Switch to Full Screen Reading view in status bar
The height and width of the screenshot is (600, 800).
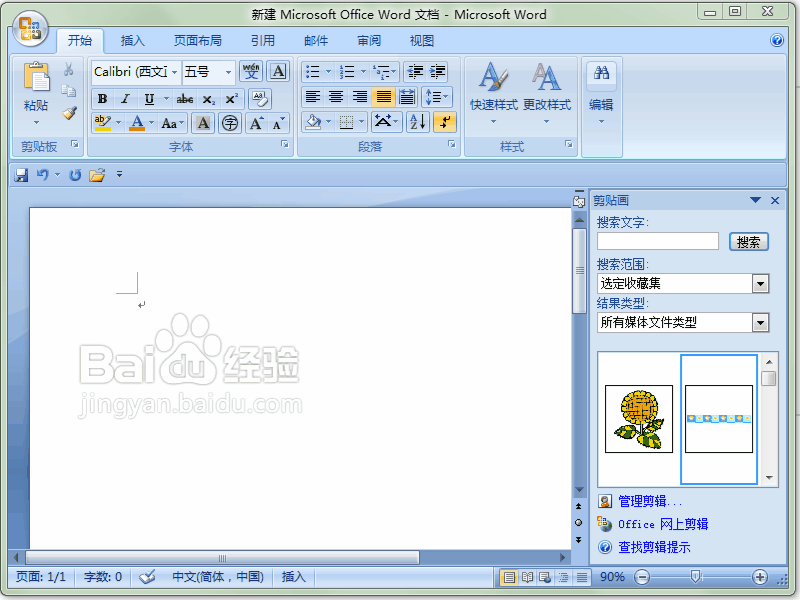527,577
